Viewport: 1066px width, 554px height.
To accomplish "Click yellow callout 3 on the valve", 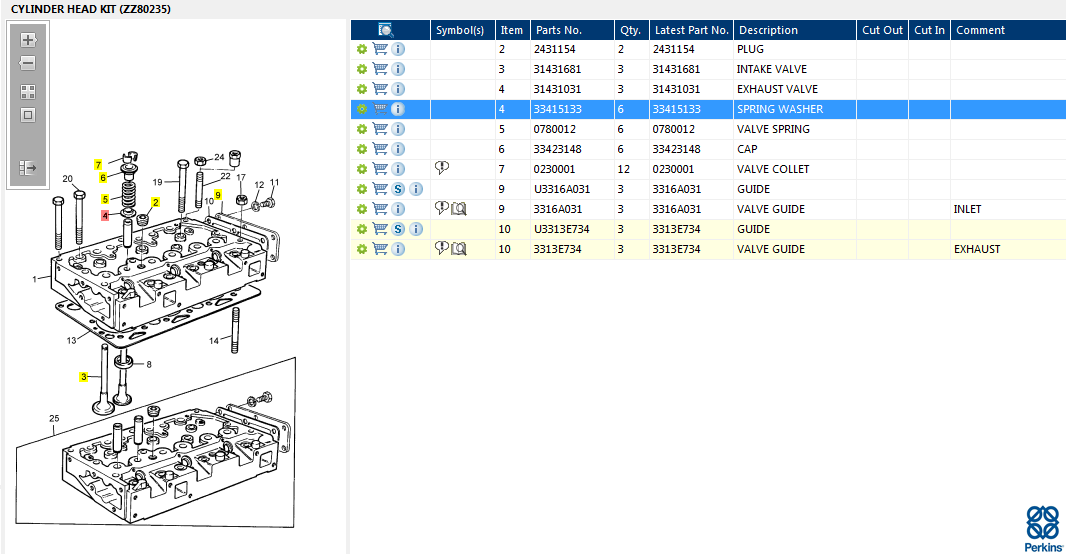I will point(84,377).
